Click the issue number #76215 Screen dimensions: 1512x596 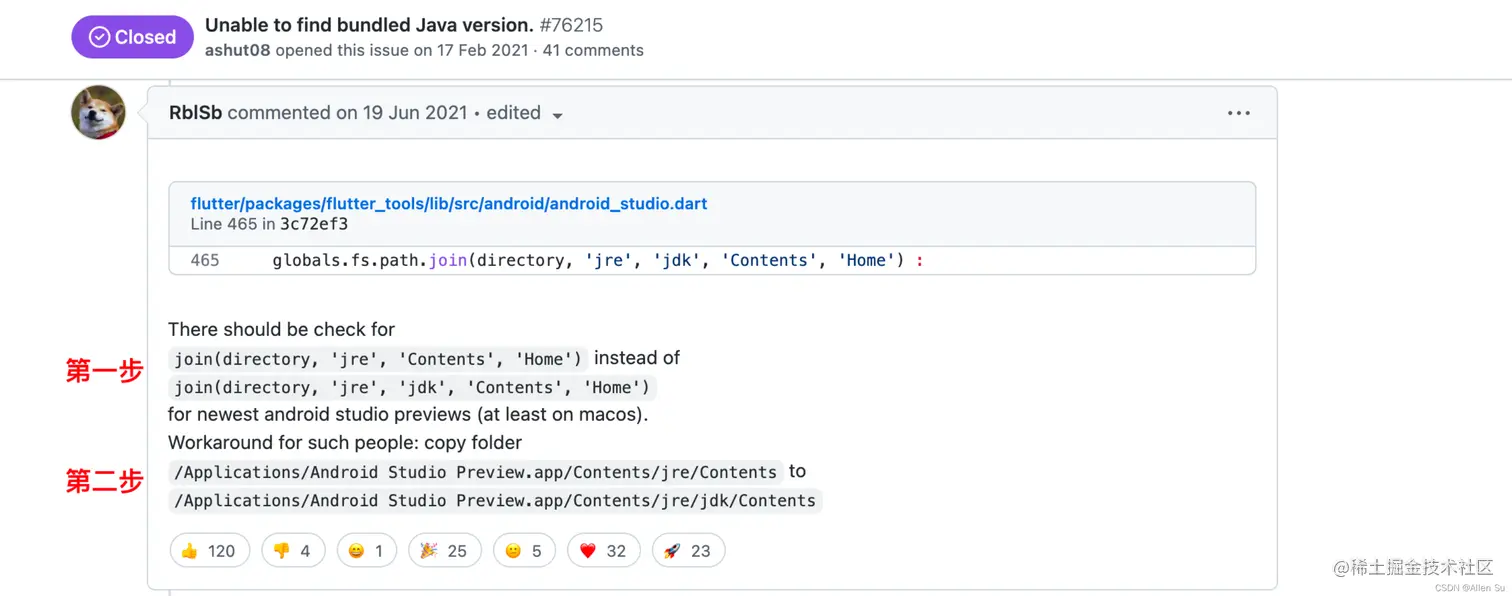click(571, 25)
